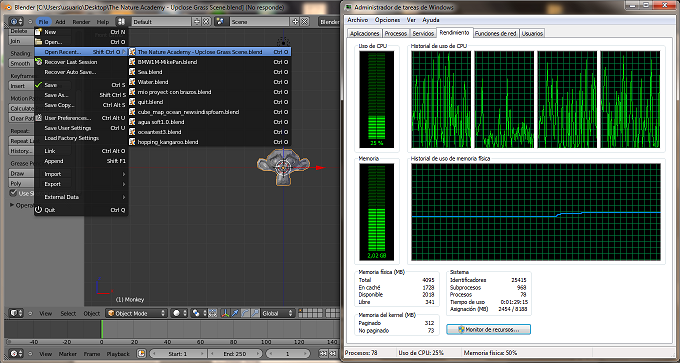Switch to Funciones de red tab
Viewport: 680px width, 363px height.
(495, 33)
